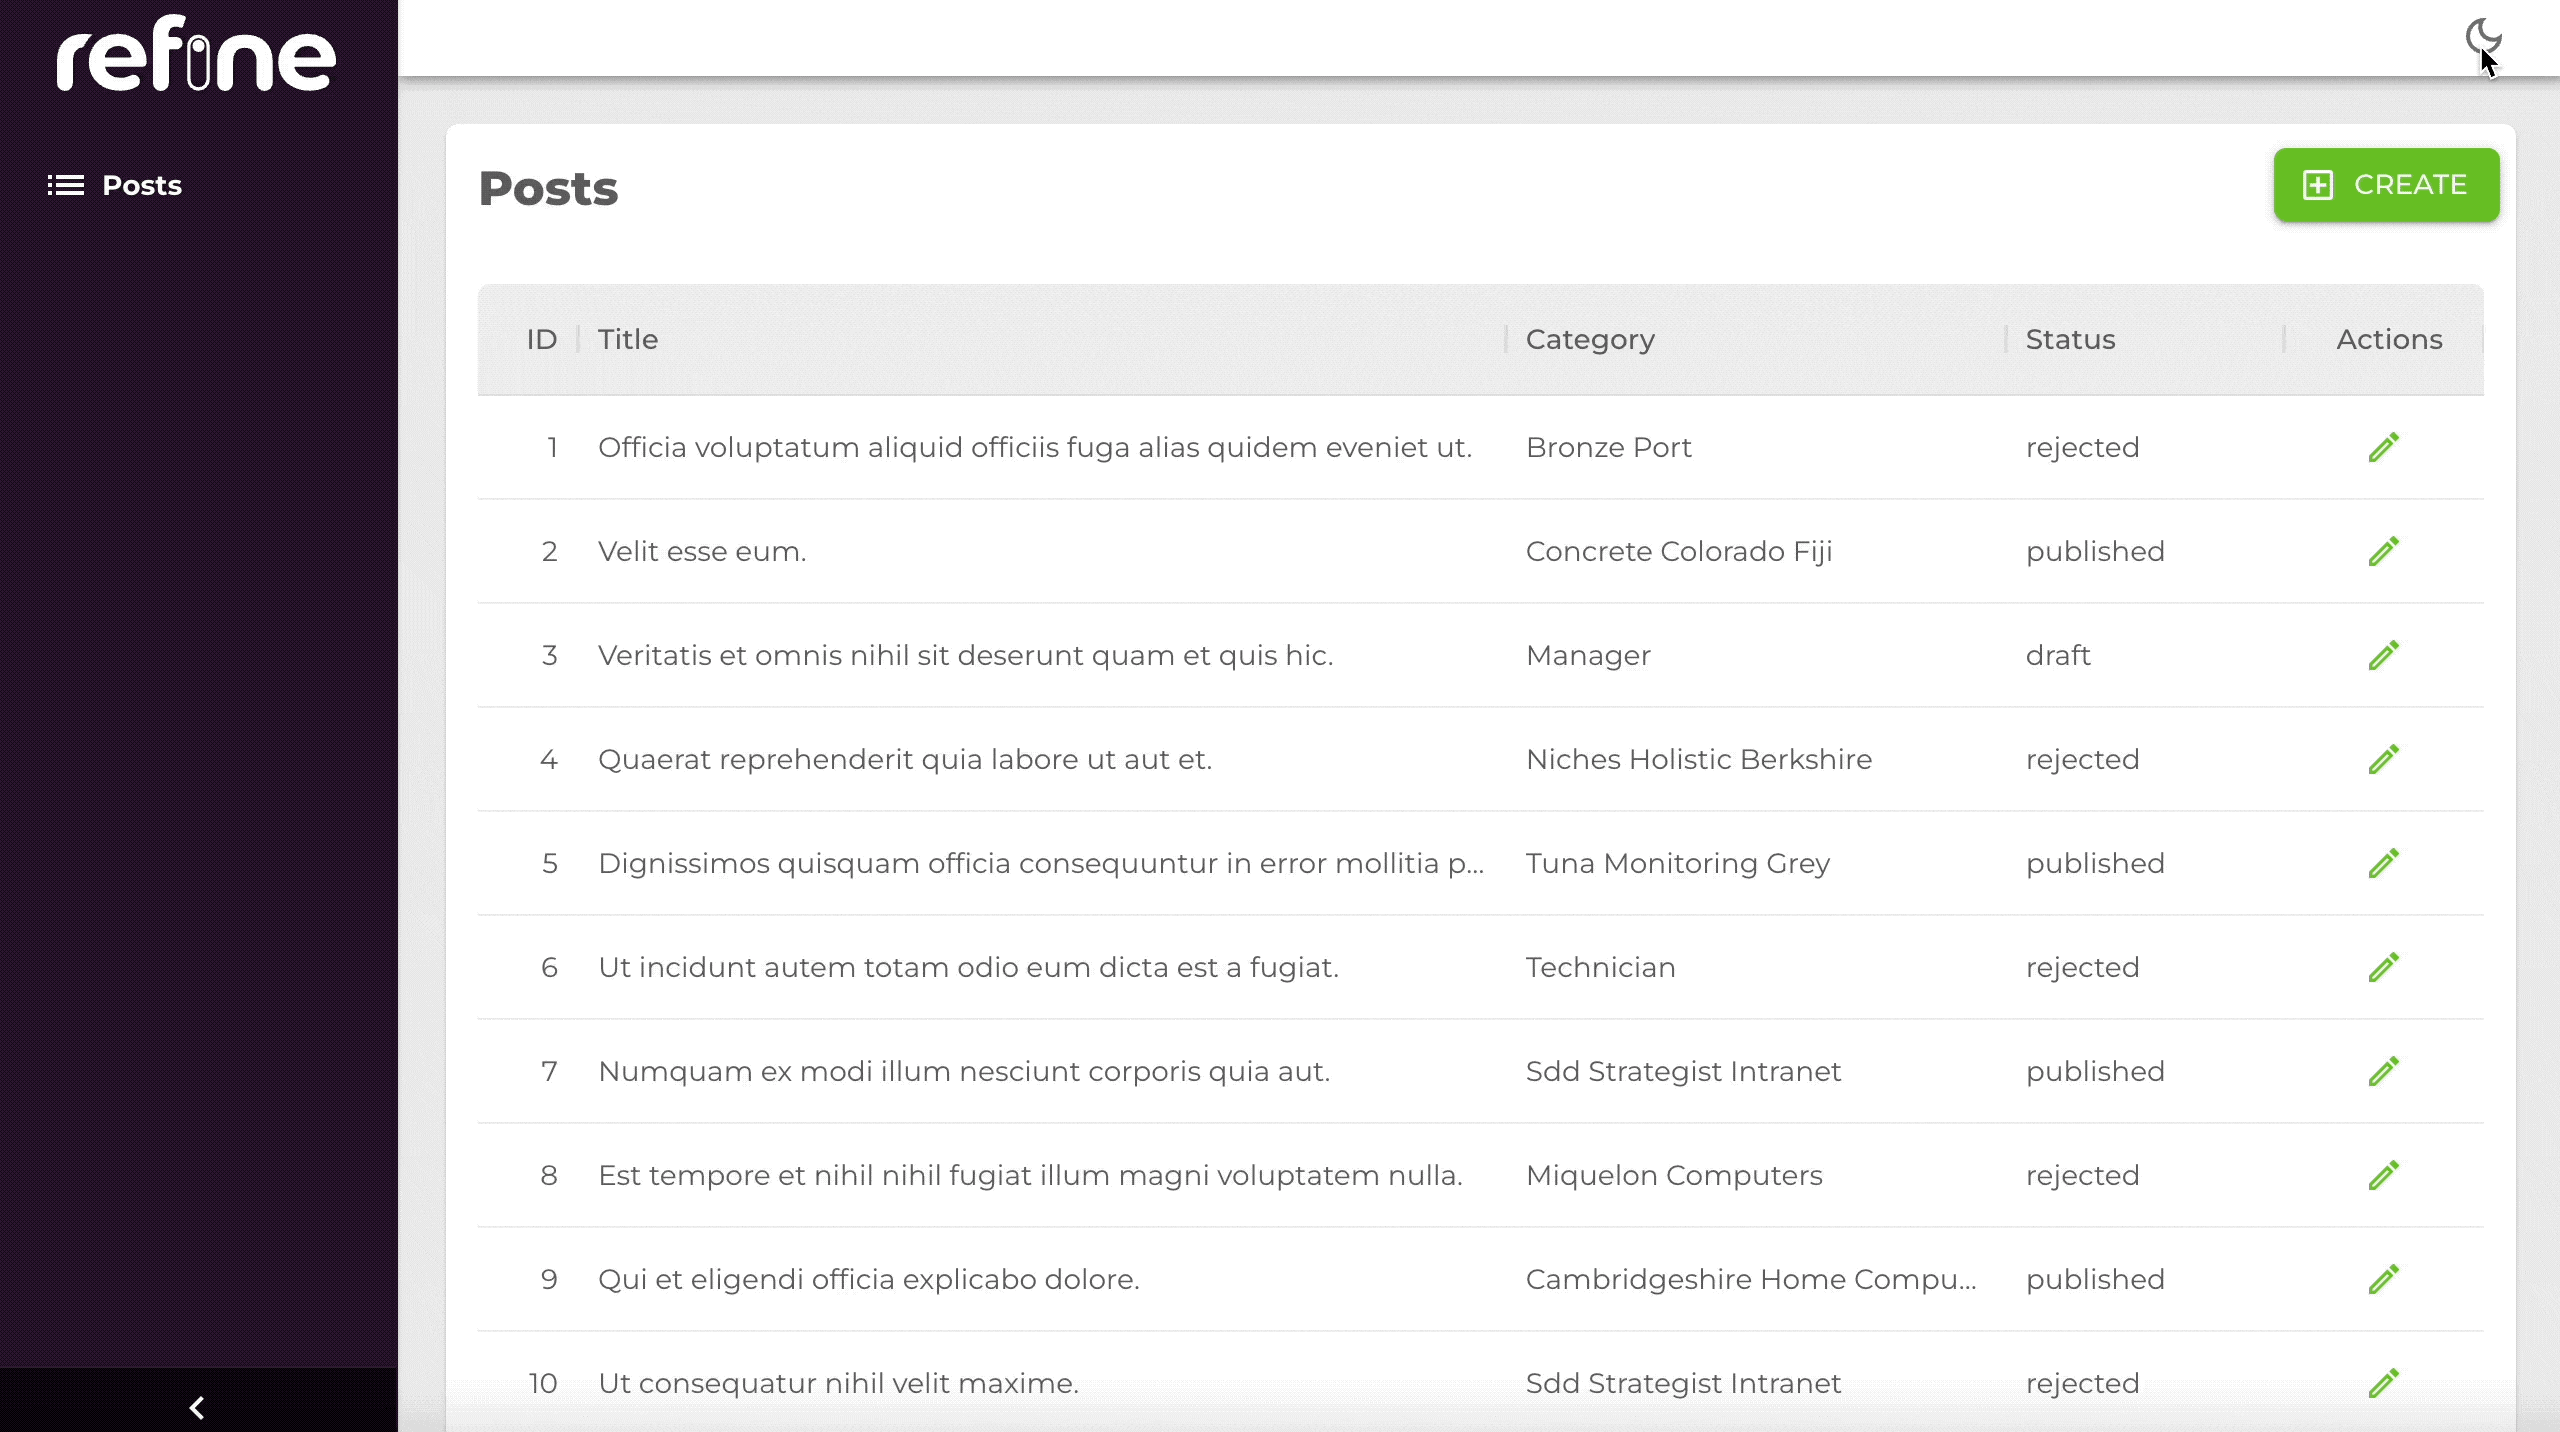Open Posts in the sidebar menu
This screenshot has width=2560, height=1432.
click(x=141, y=185)
